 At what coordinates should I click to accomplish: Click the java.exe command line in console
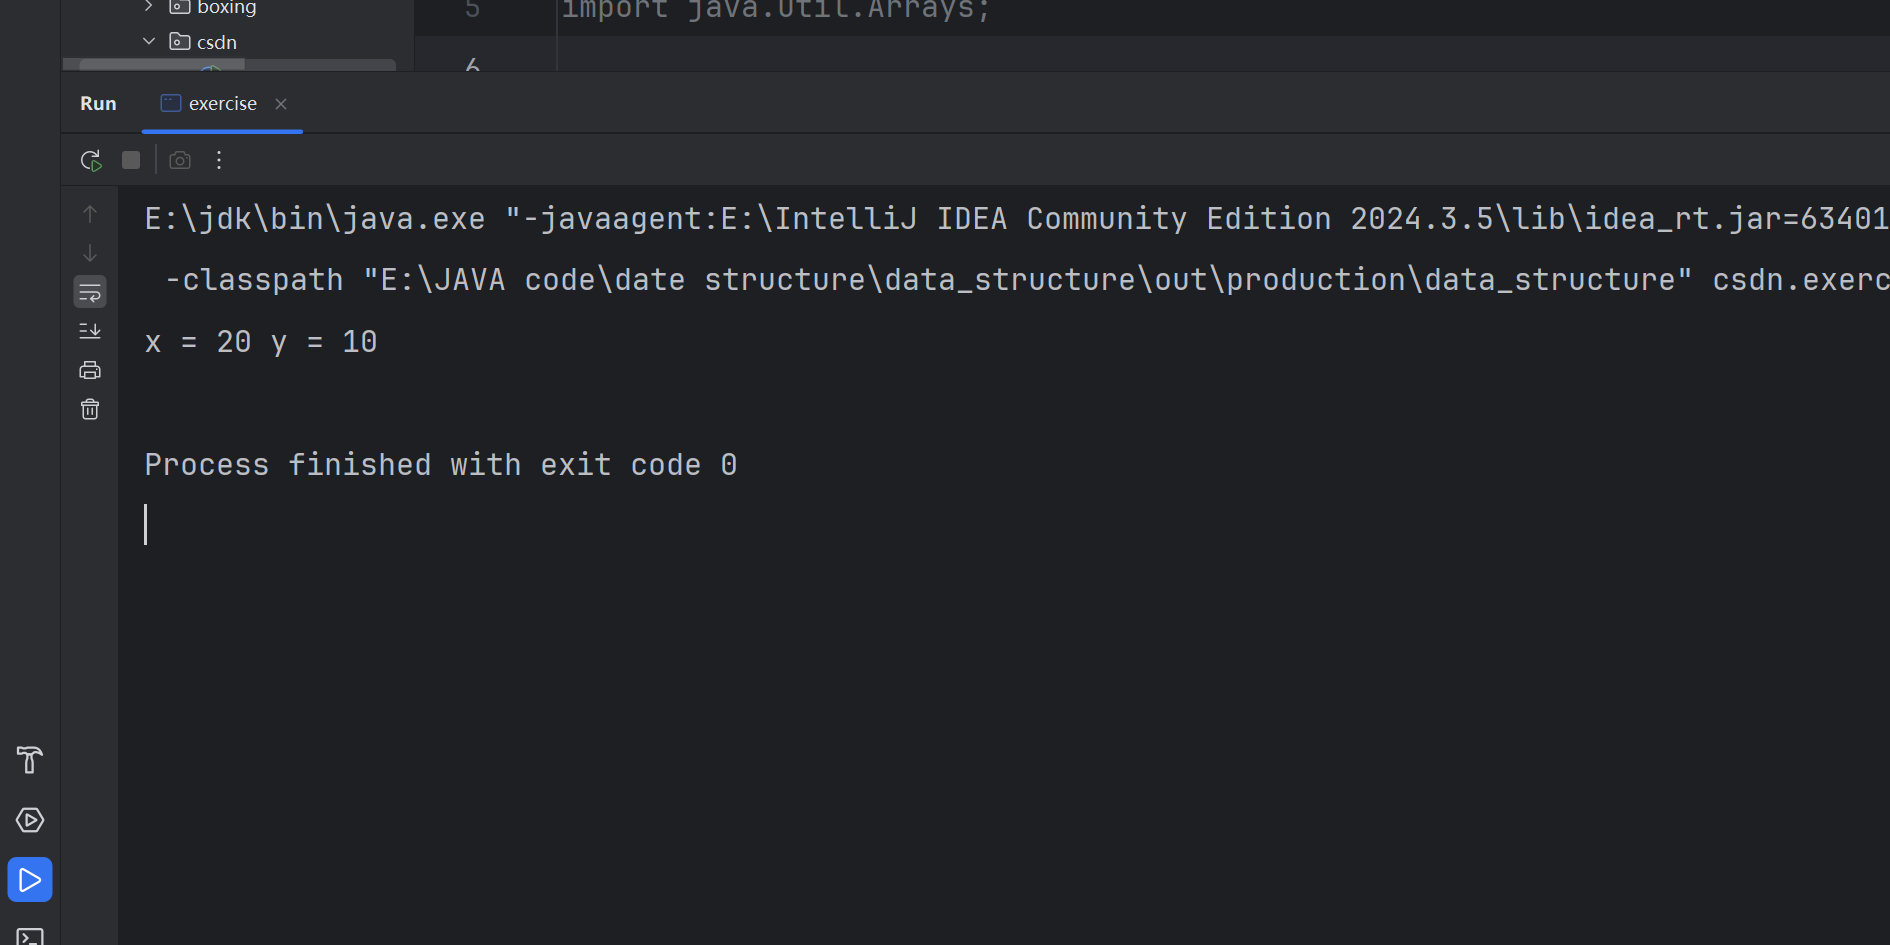coord(1017,219)
